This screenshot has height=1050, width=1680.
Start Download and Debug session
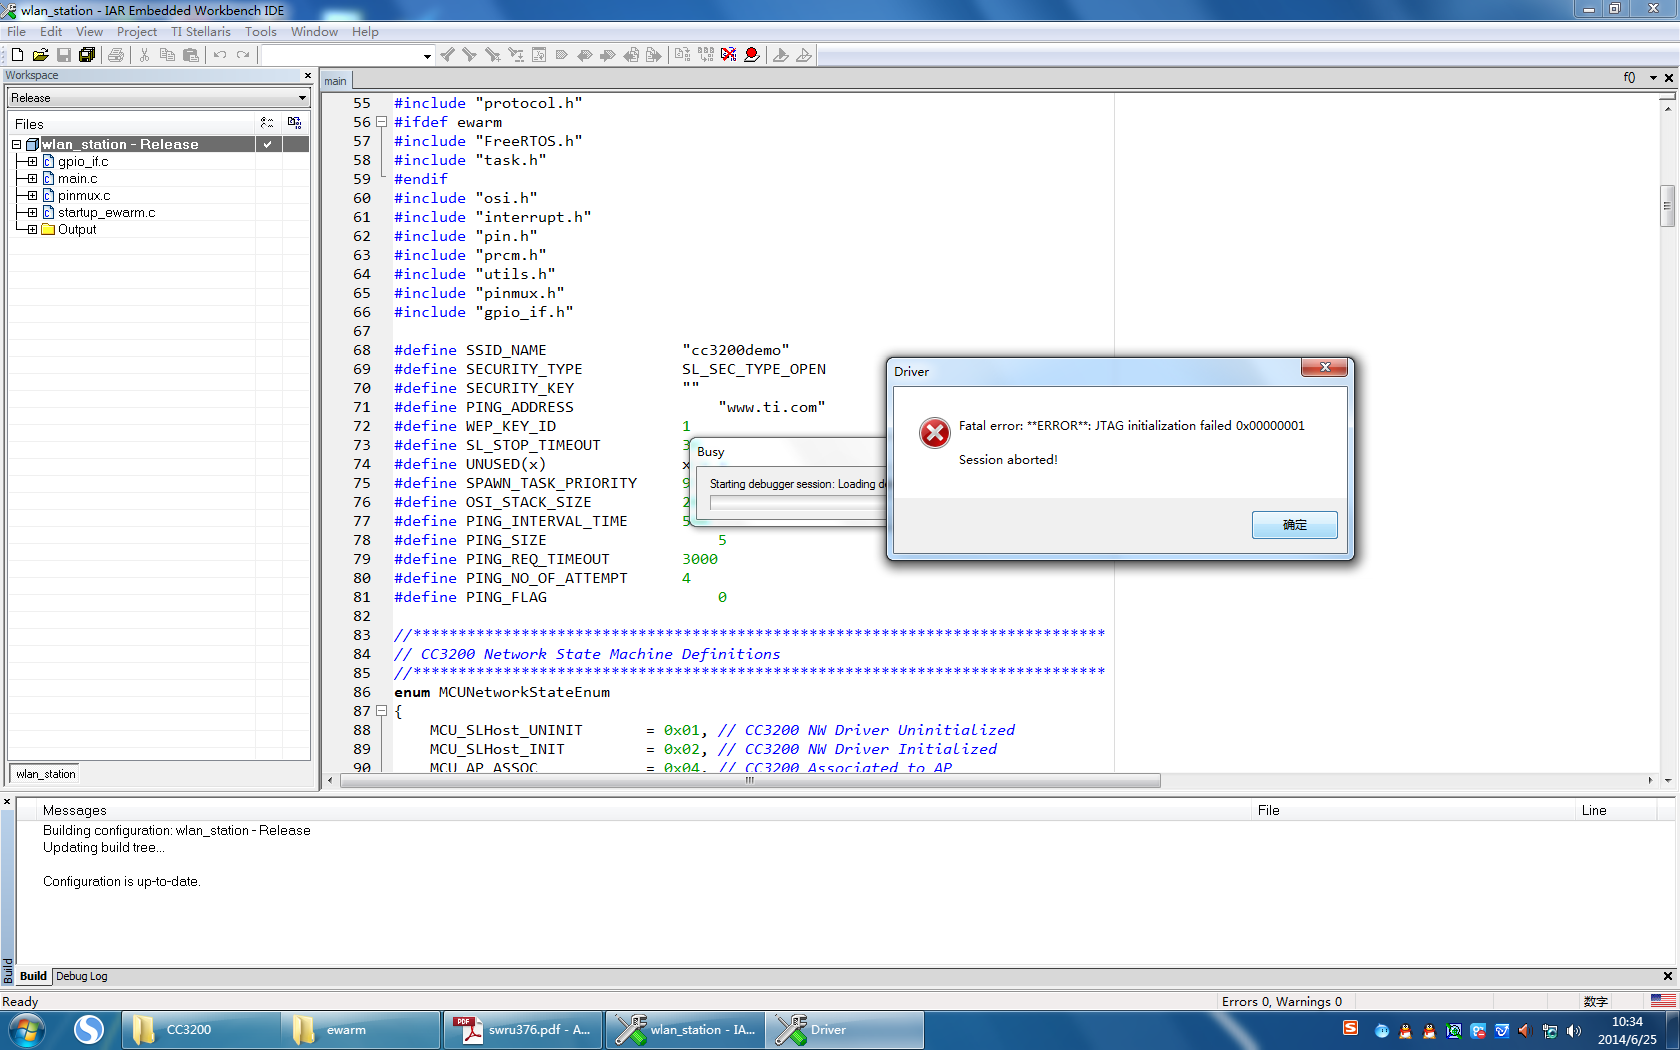coord(781,55)
